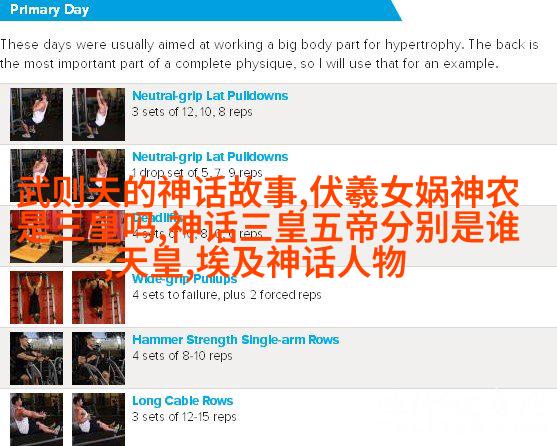557x446 pixels.
Task: Open the first Neutral-grip Lat Pulldowns link
Action: pyautogui.click(x=210, y=96)
